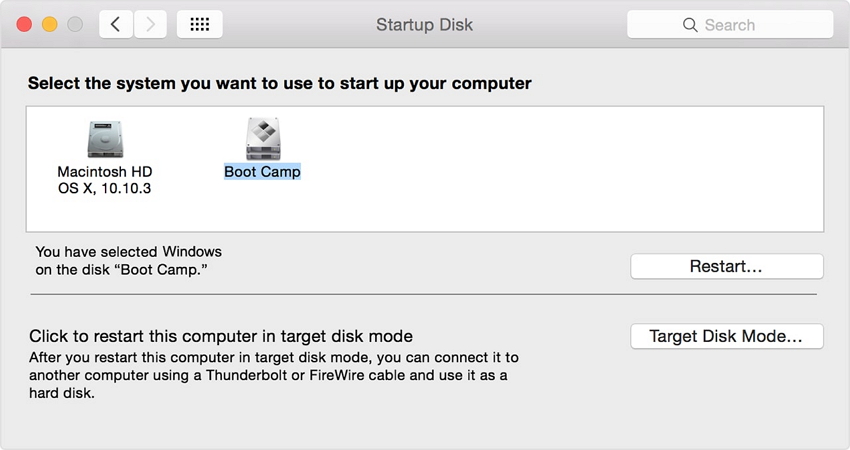
Task: Click the Macintosh HD OS X label
Action: 104,180
